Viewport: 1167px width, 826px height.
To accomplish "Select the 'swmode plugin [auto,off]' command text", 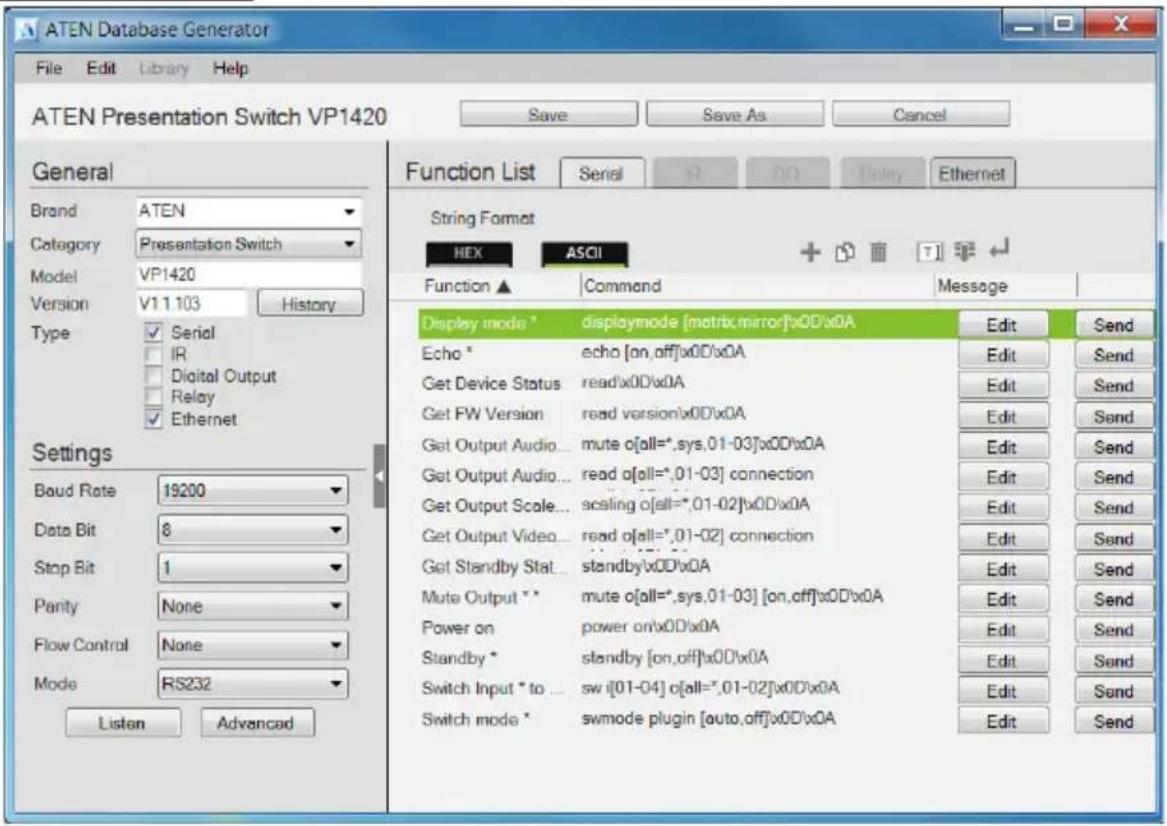I will (708, 719).
